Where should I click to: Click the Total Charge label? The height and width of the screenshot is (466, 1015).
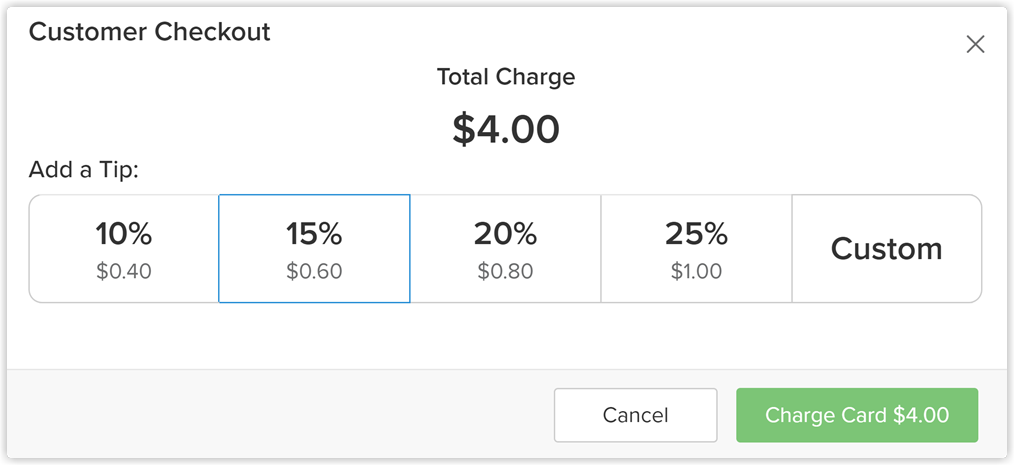coord(506,76)
